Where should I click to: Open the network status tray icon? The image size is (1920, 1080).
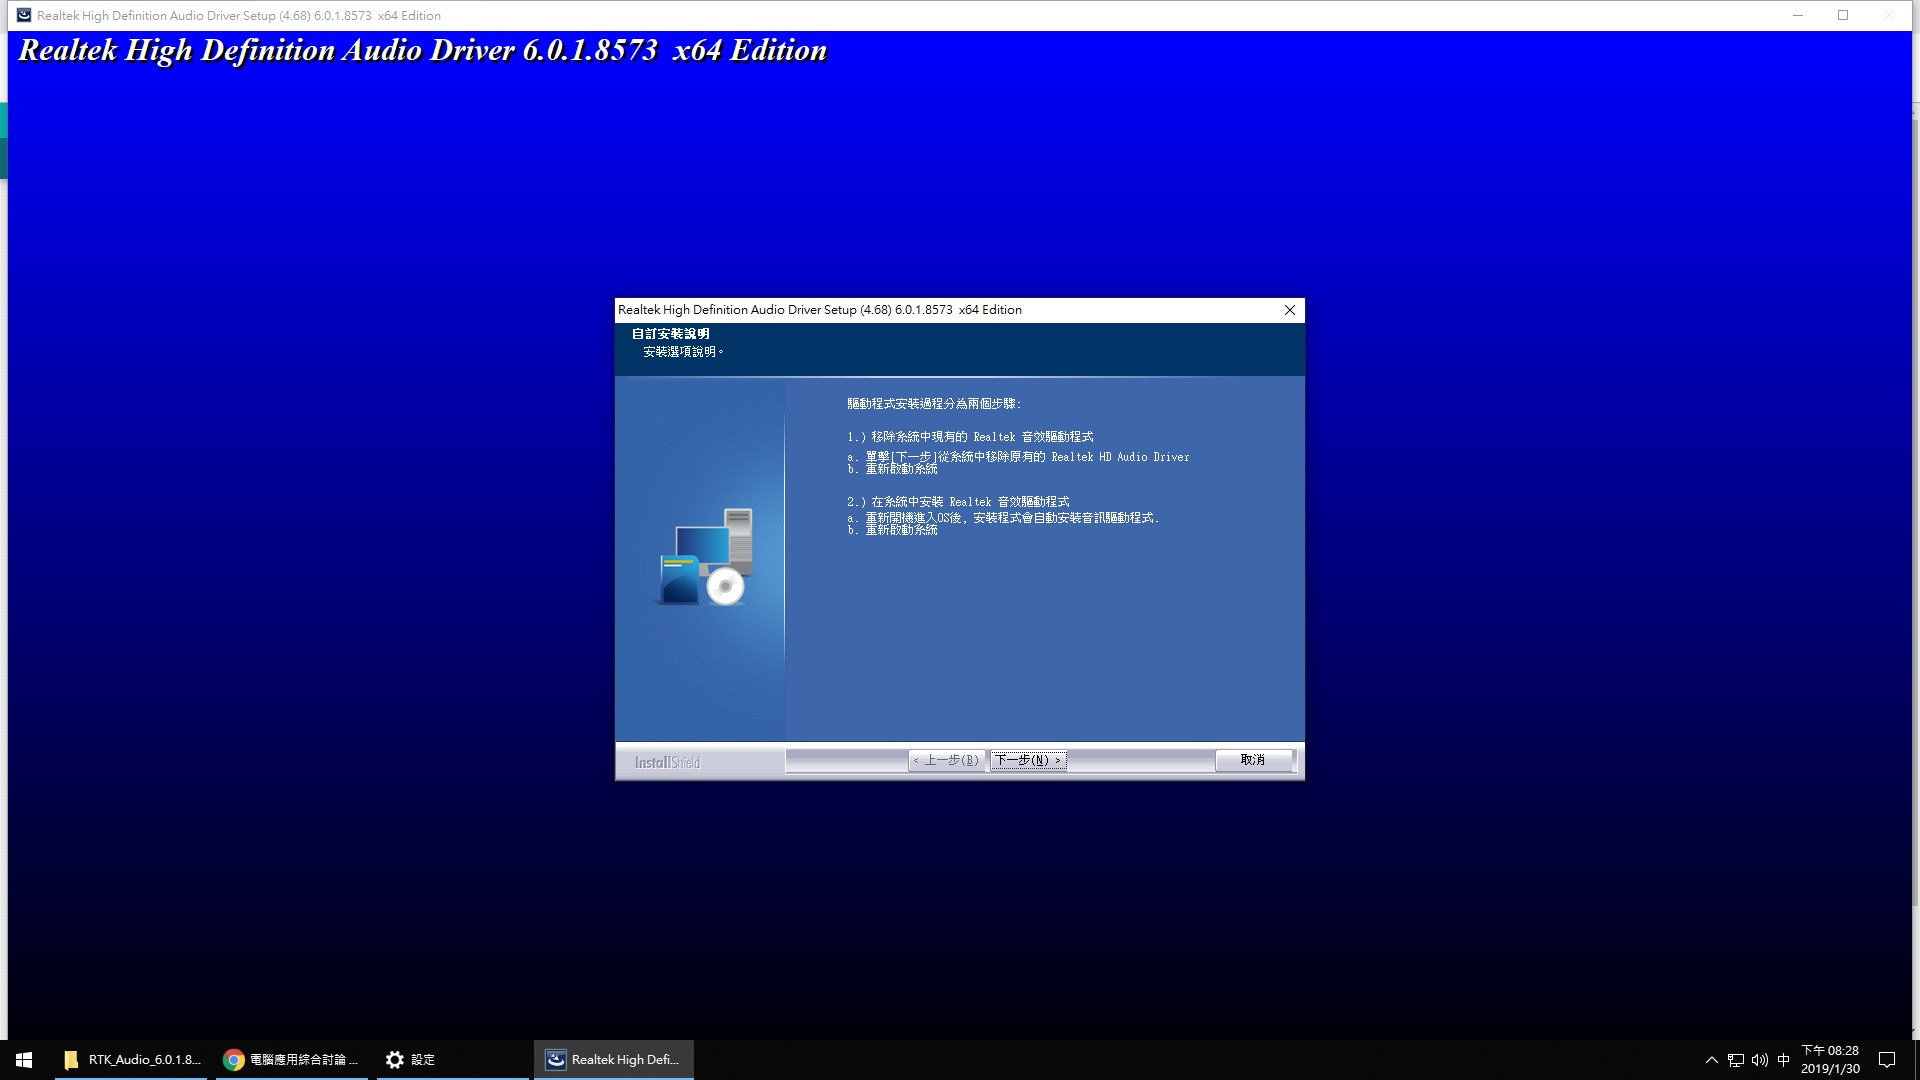(x=1735, y=1060)
